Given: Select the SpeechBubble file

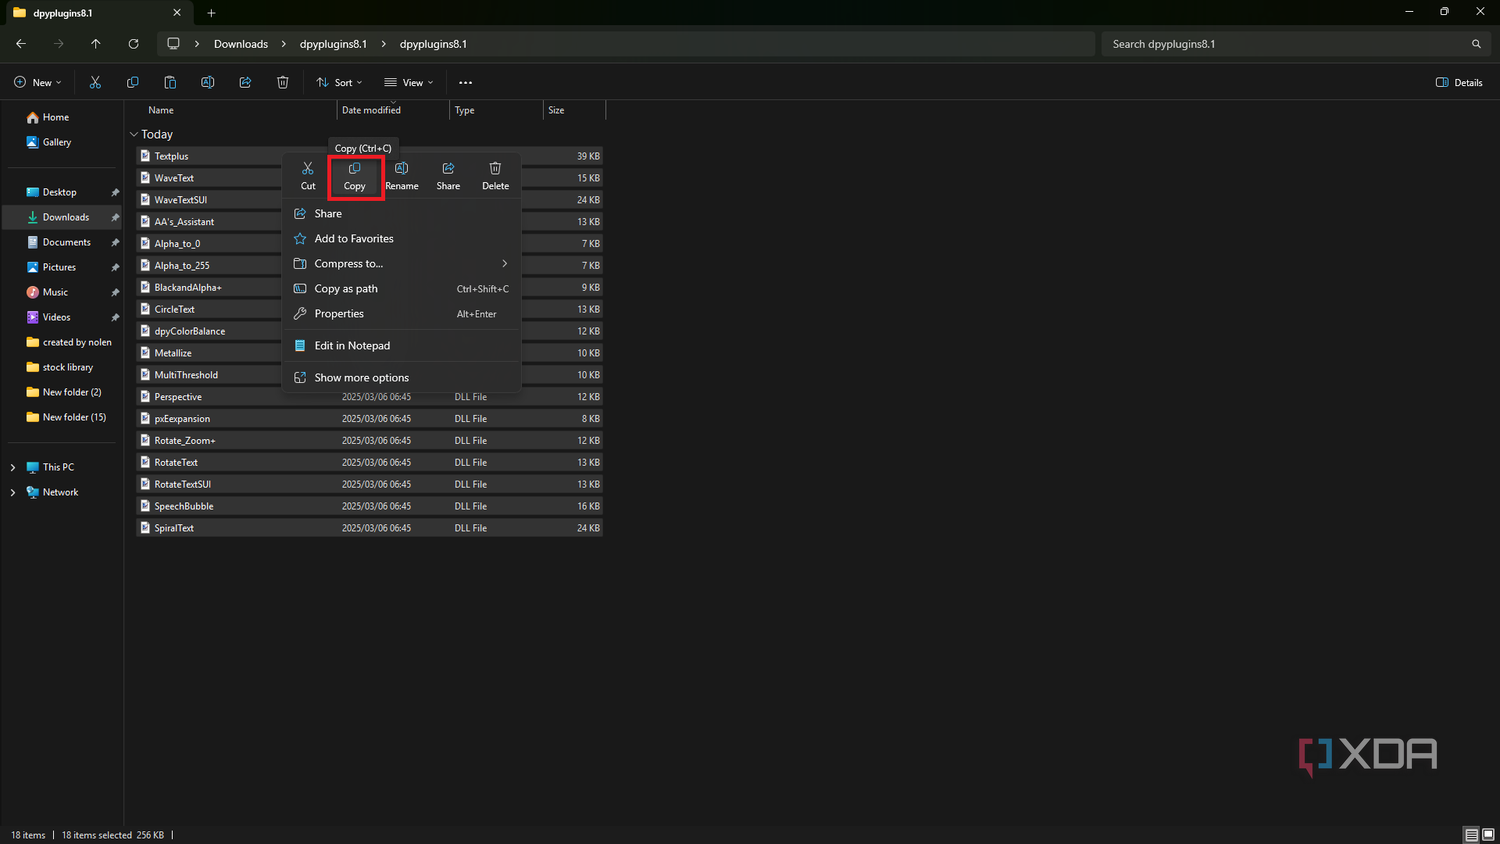Looking at the screenshot, I should click(369, 506).
